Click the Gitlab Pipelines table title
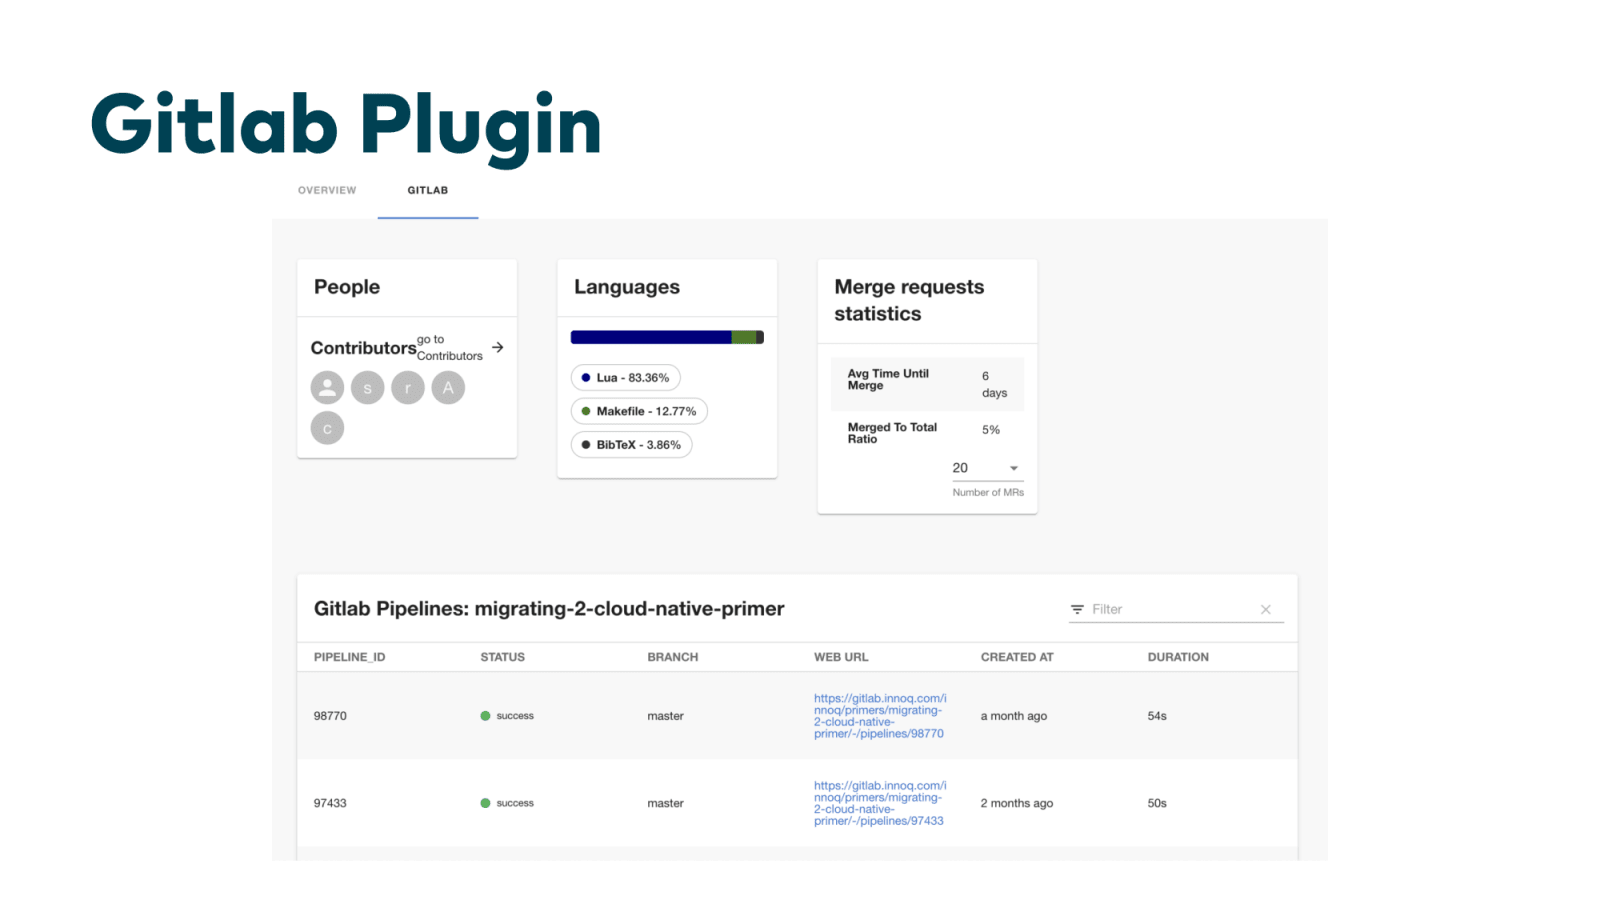The image size is (1600, 900). pyautogui.click(x=549, y=609)
